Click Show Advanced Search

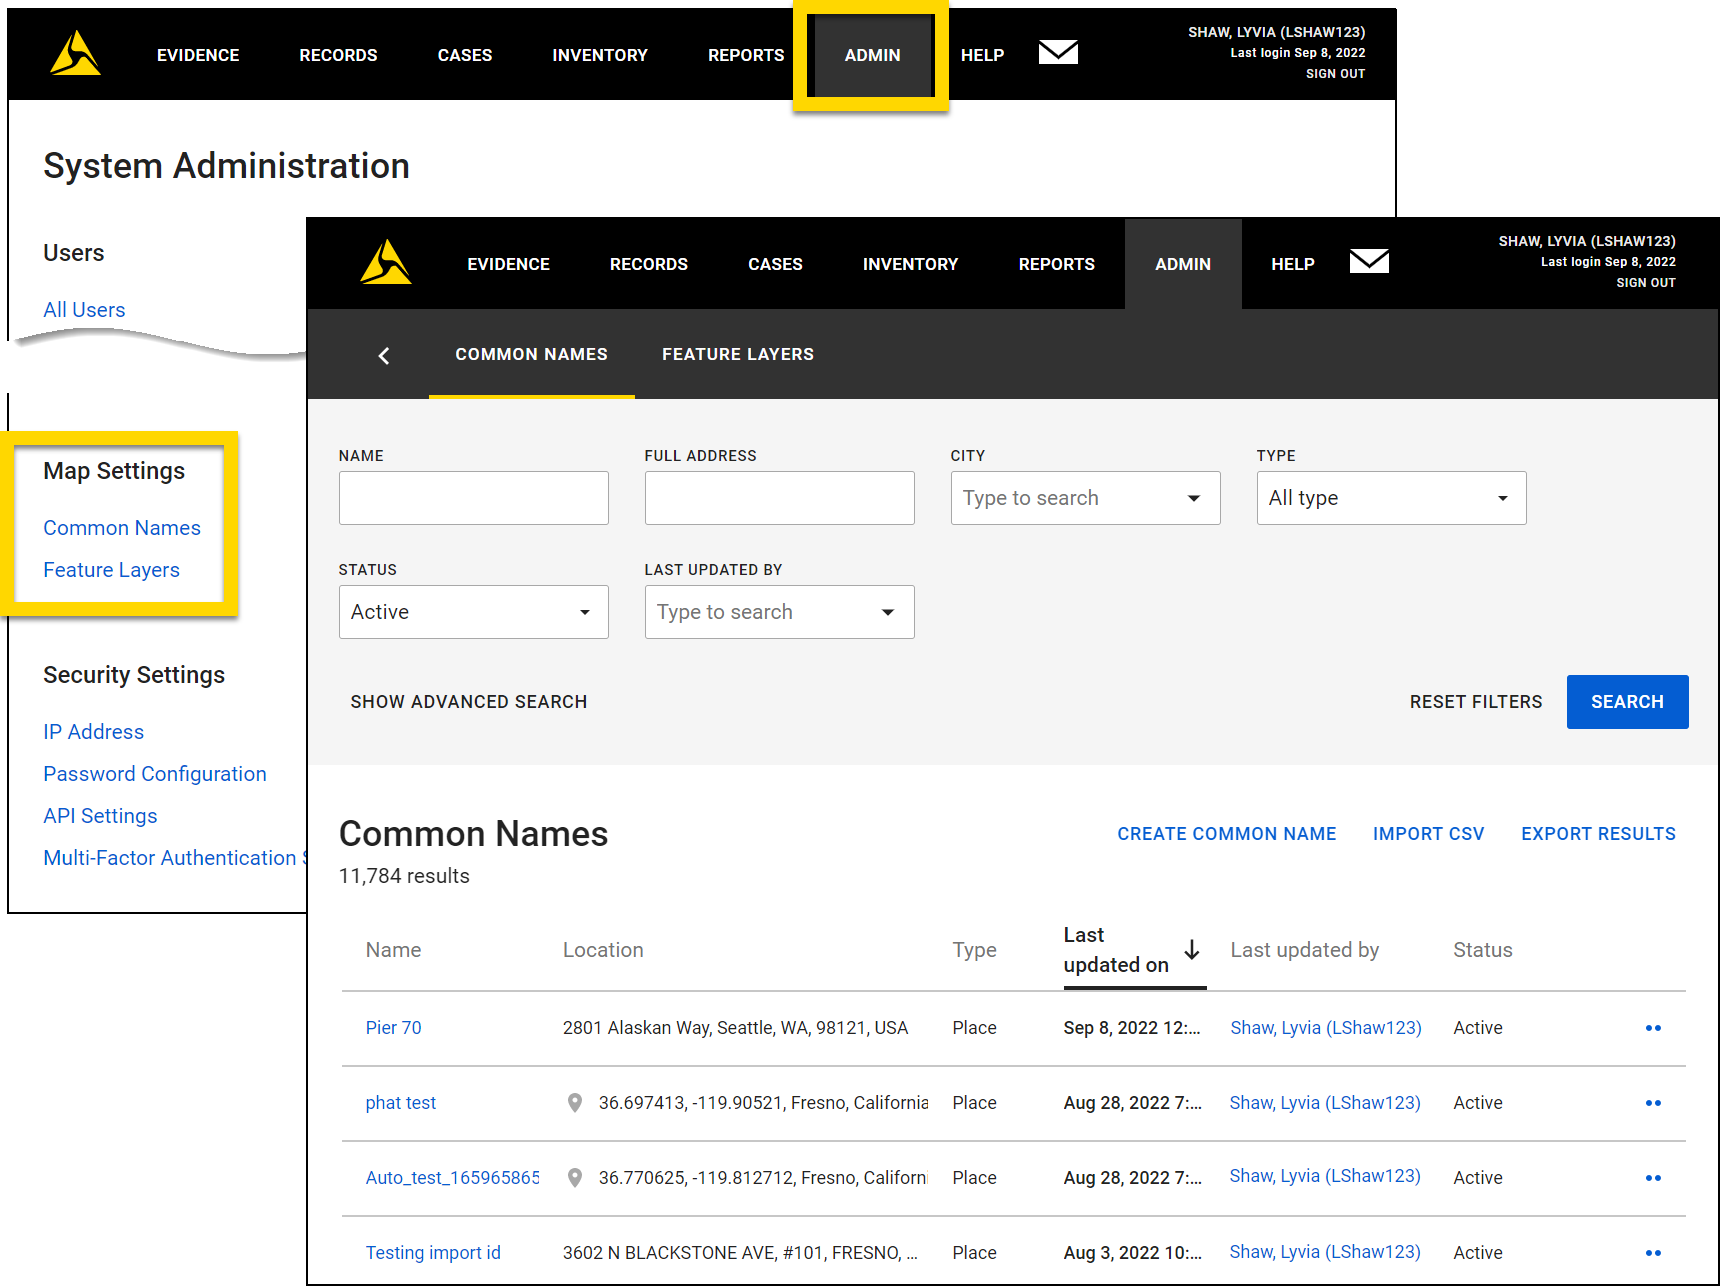coord(468,701)
